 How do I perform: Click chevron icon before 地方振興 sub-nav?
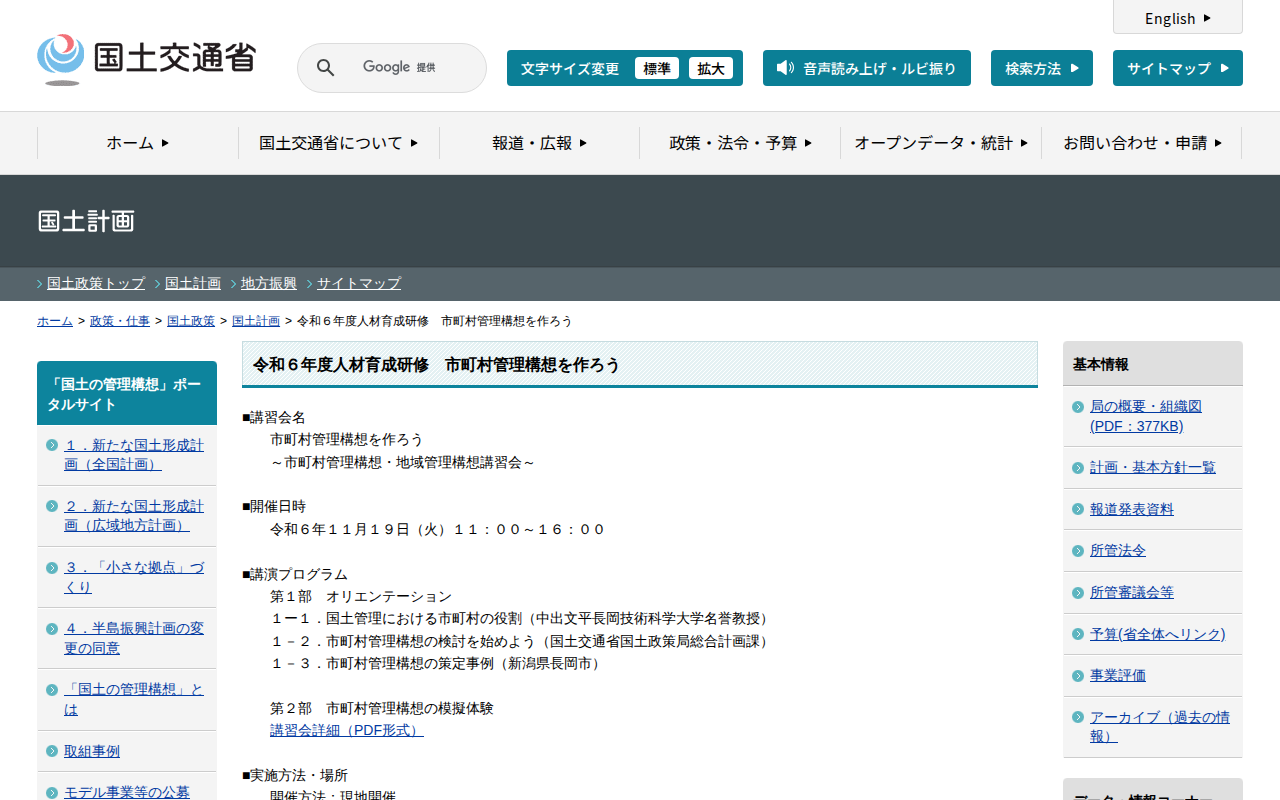[x=234, y=284]
